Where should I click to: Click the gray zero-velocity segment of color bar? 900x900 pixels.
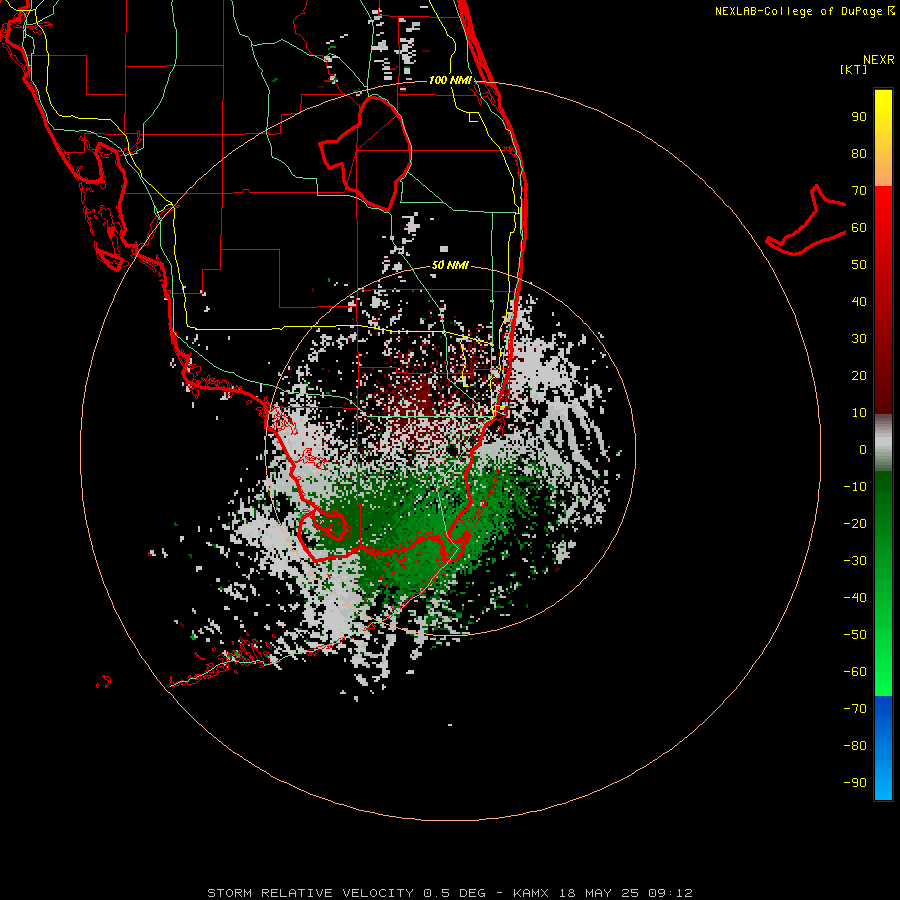pos(883,443)
